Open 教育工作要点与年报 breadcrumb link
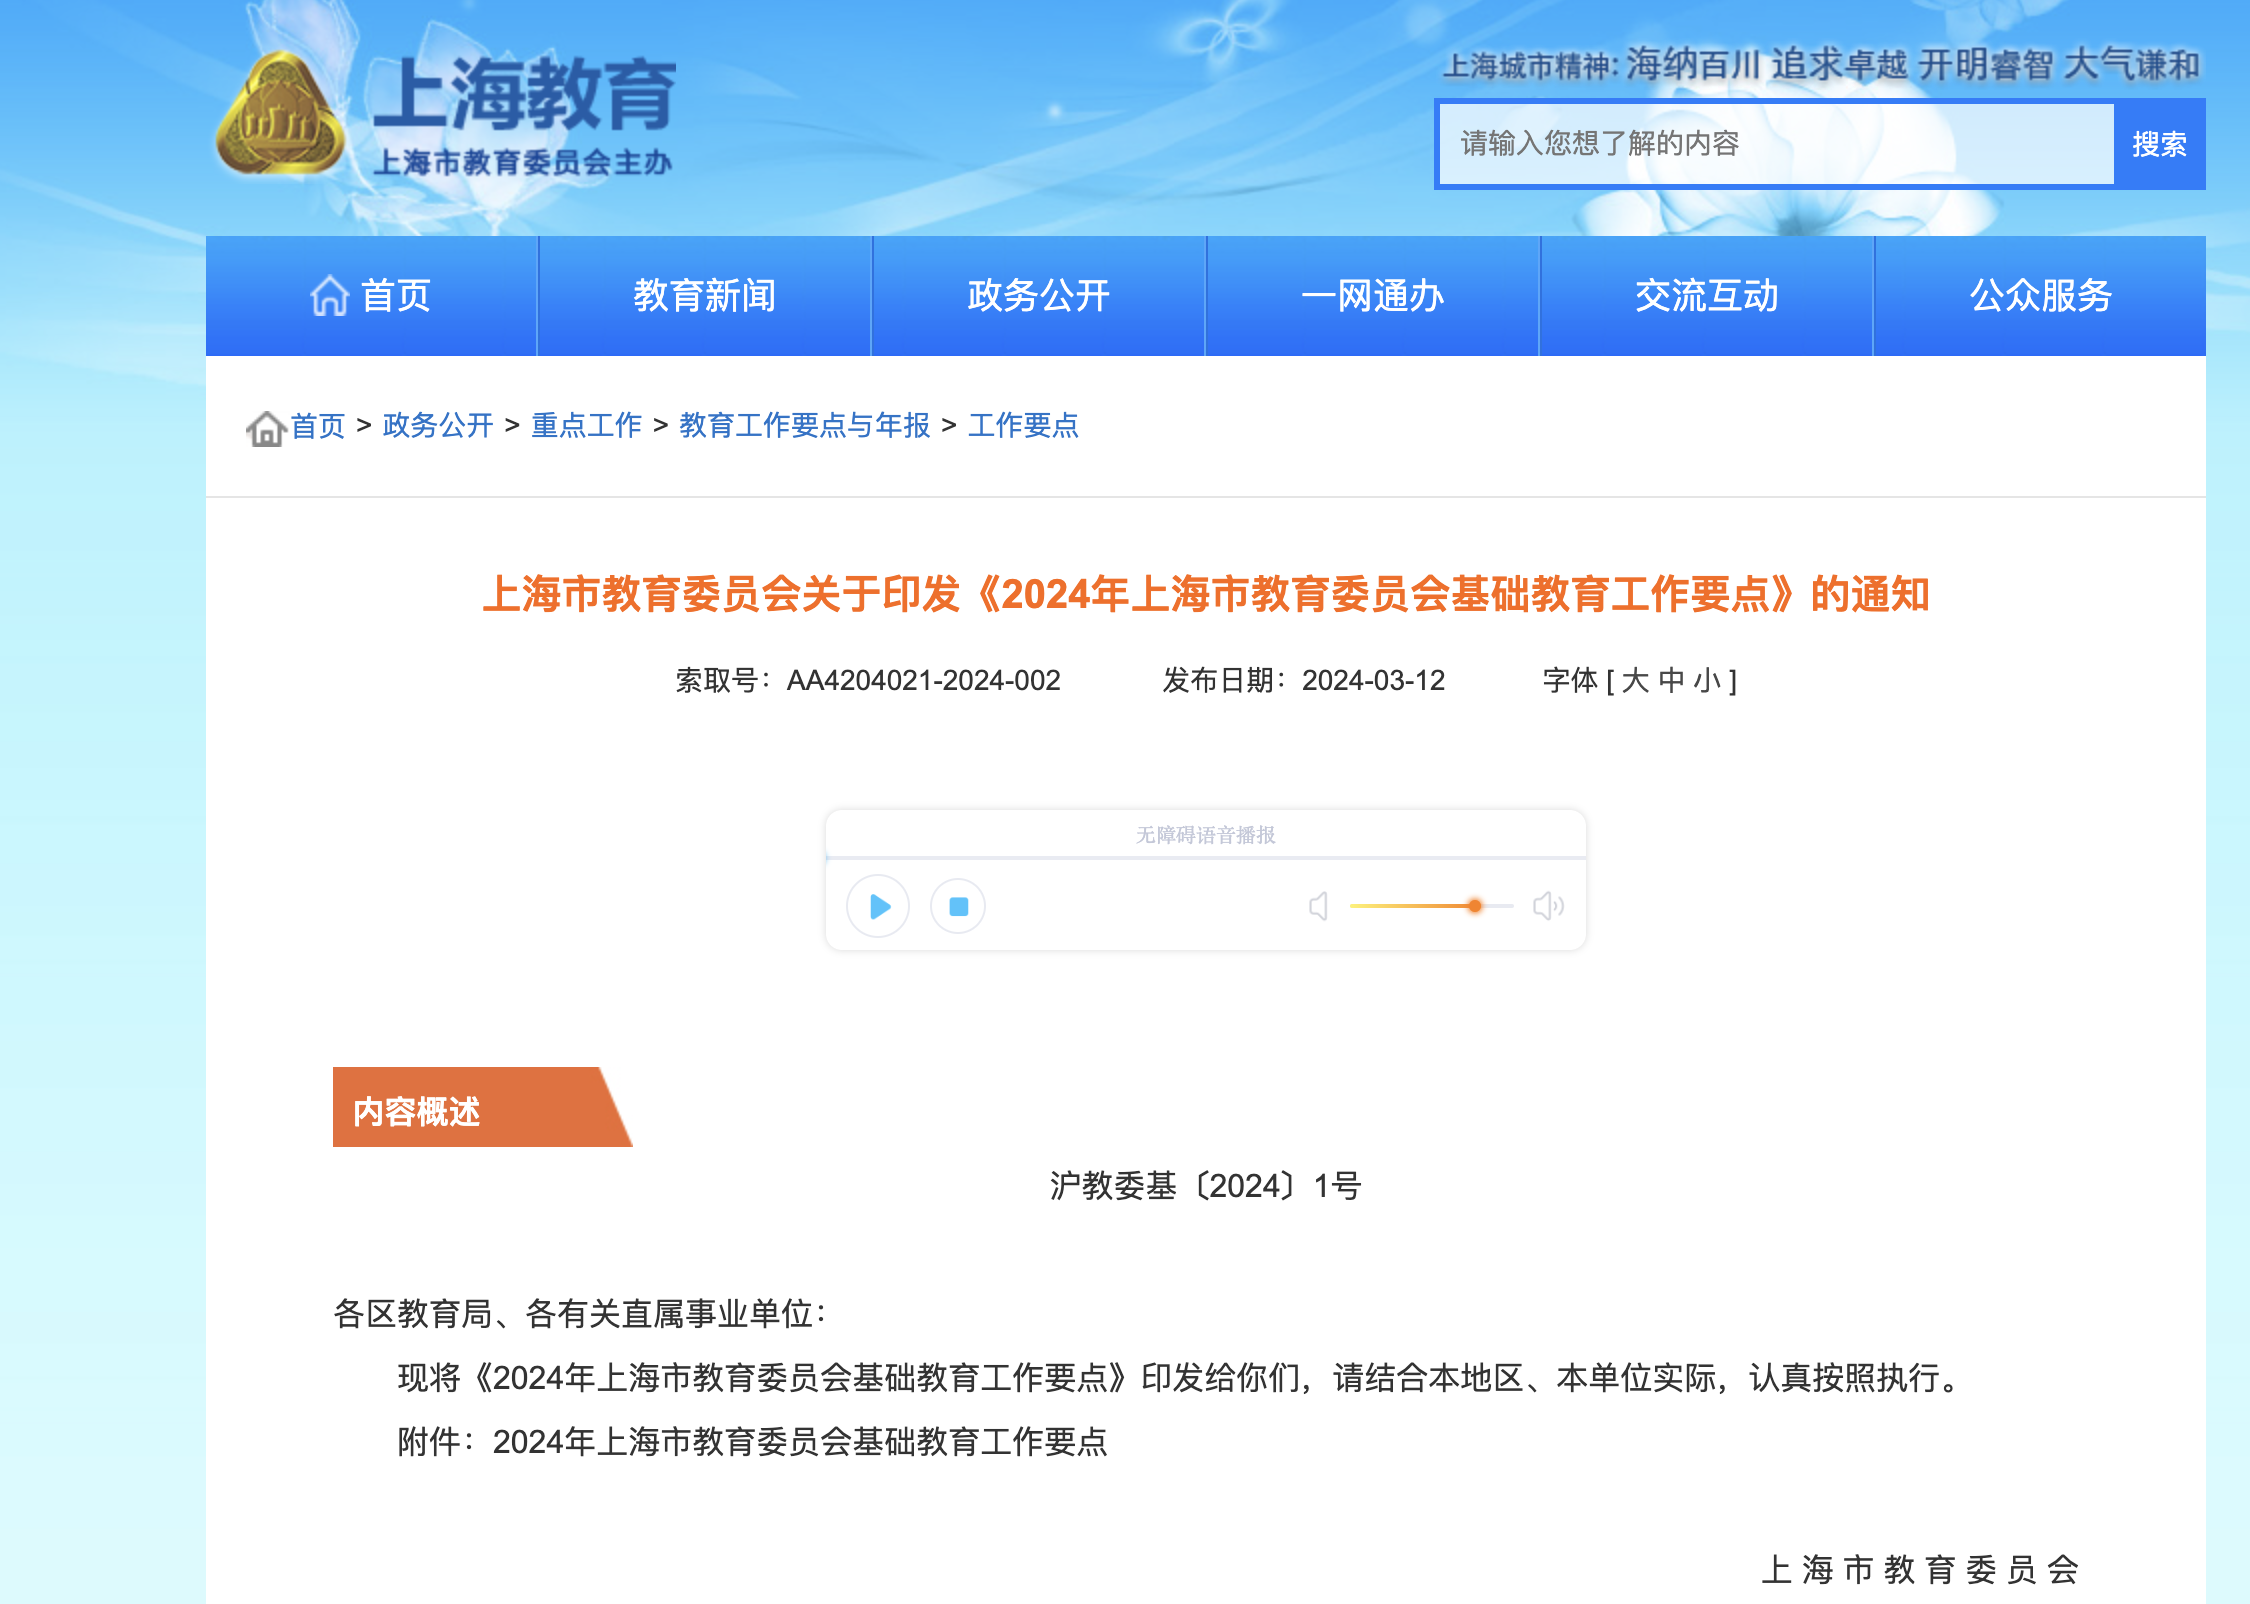Image resolution: width=2250 pixels, height=1604 pixels. [x=804, y=426]
